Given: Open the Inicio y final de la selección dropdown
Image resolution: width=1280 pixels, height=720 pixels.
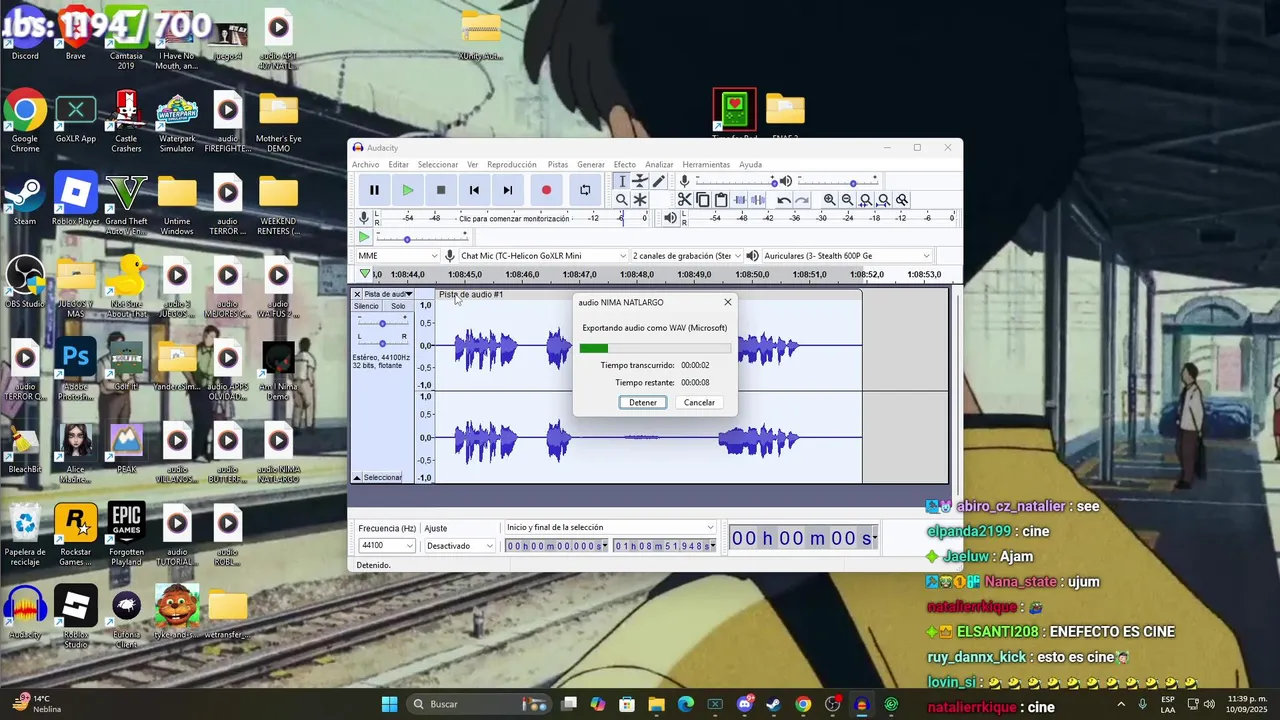Looking at the screenshot, I should [x=610, y=527].
